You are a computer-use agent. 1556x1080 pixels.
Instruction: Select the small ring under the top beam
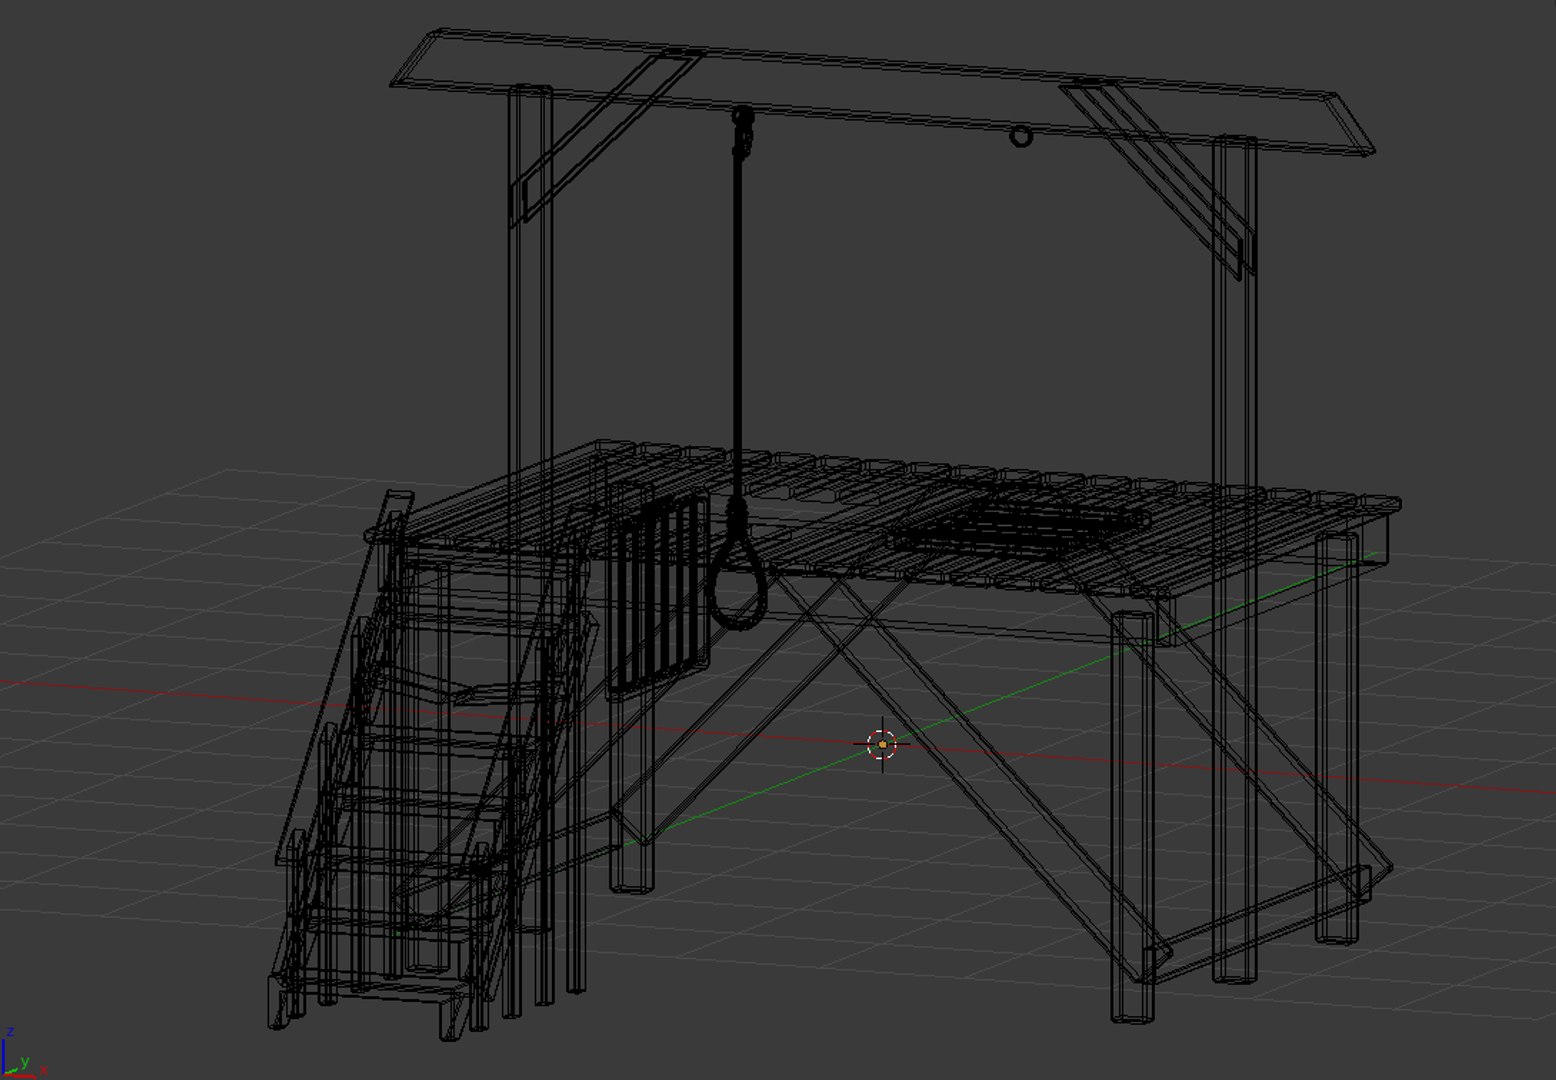pyautogui.click(x=1020, y=136)
